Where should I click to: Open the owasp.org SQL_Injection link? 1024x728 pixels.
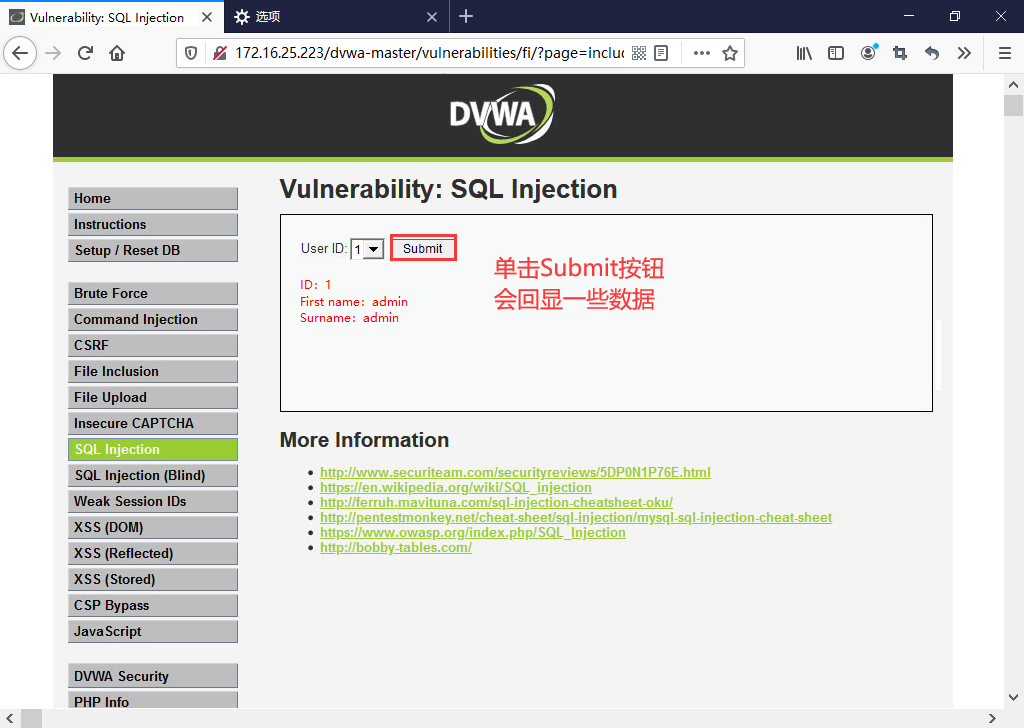(473, 532)
